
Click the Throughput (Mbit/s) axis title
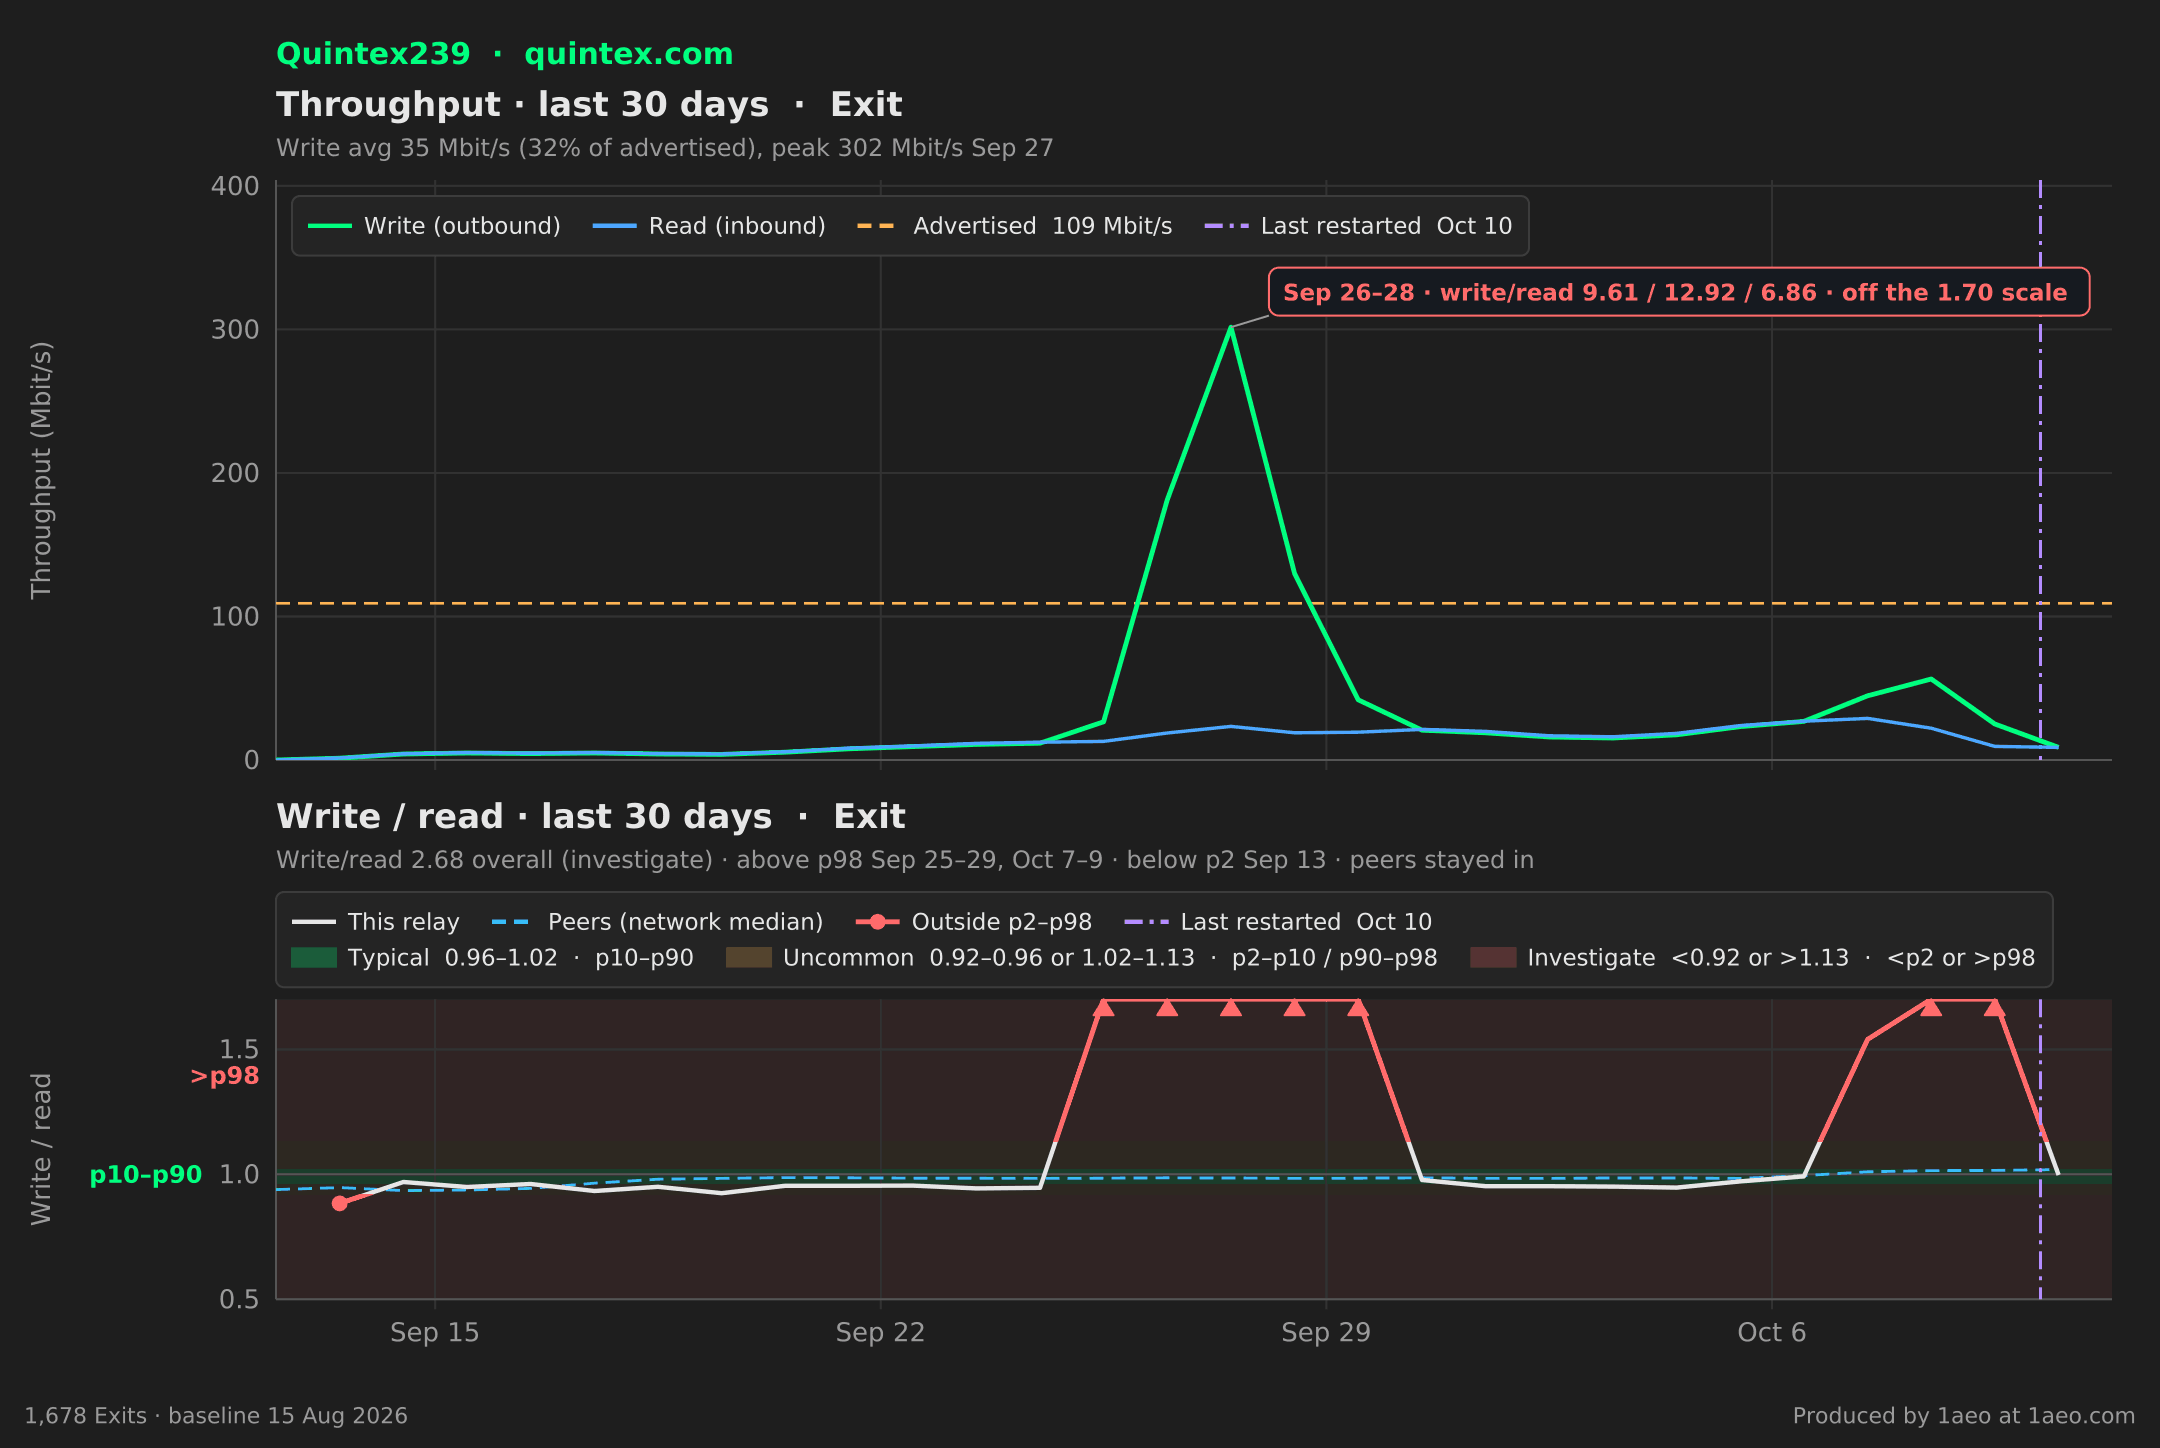pyautogui.click(x=41, y=470)
